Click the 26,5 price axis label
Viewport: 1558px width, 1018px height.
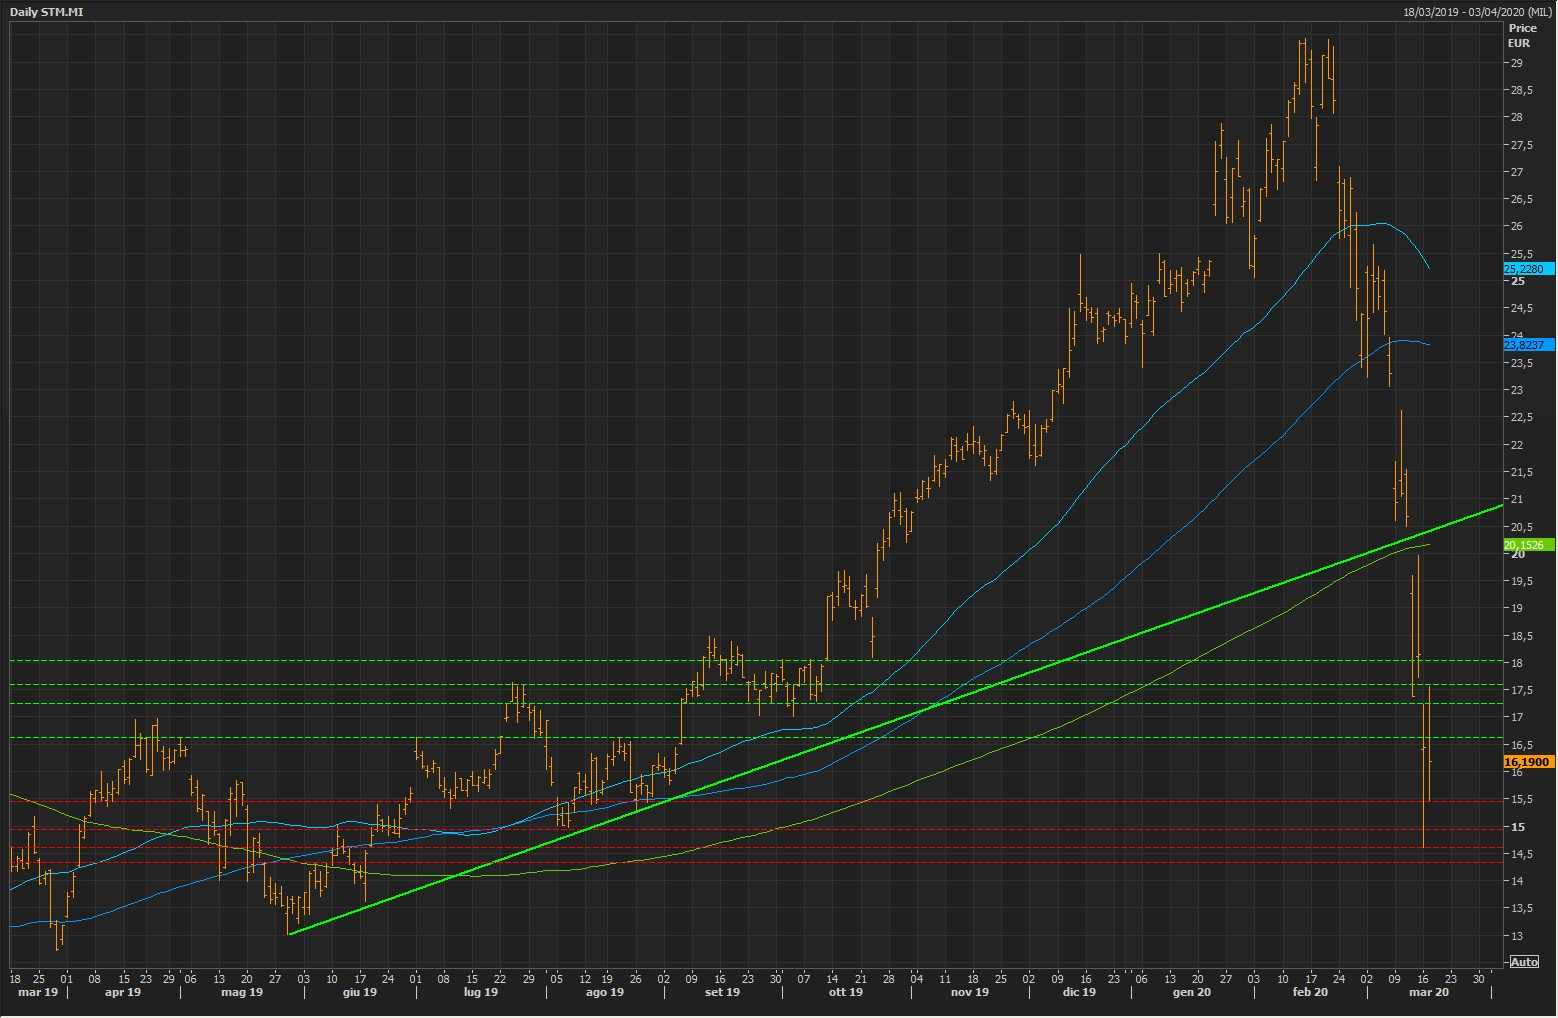click(x=1521, y=199)
